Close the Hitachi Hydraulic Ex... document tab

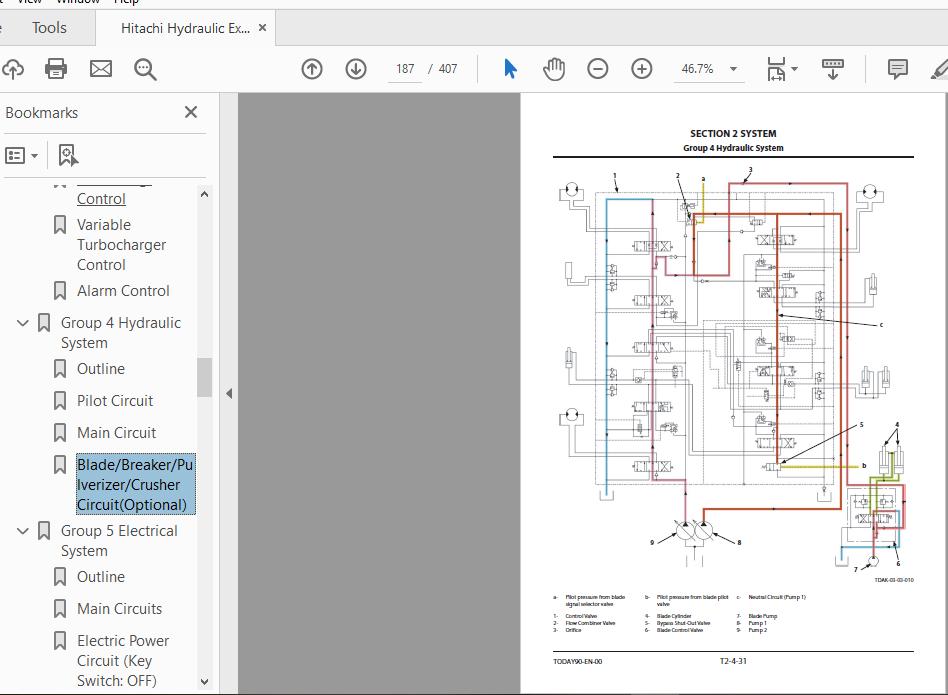263,28
